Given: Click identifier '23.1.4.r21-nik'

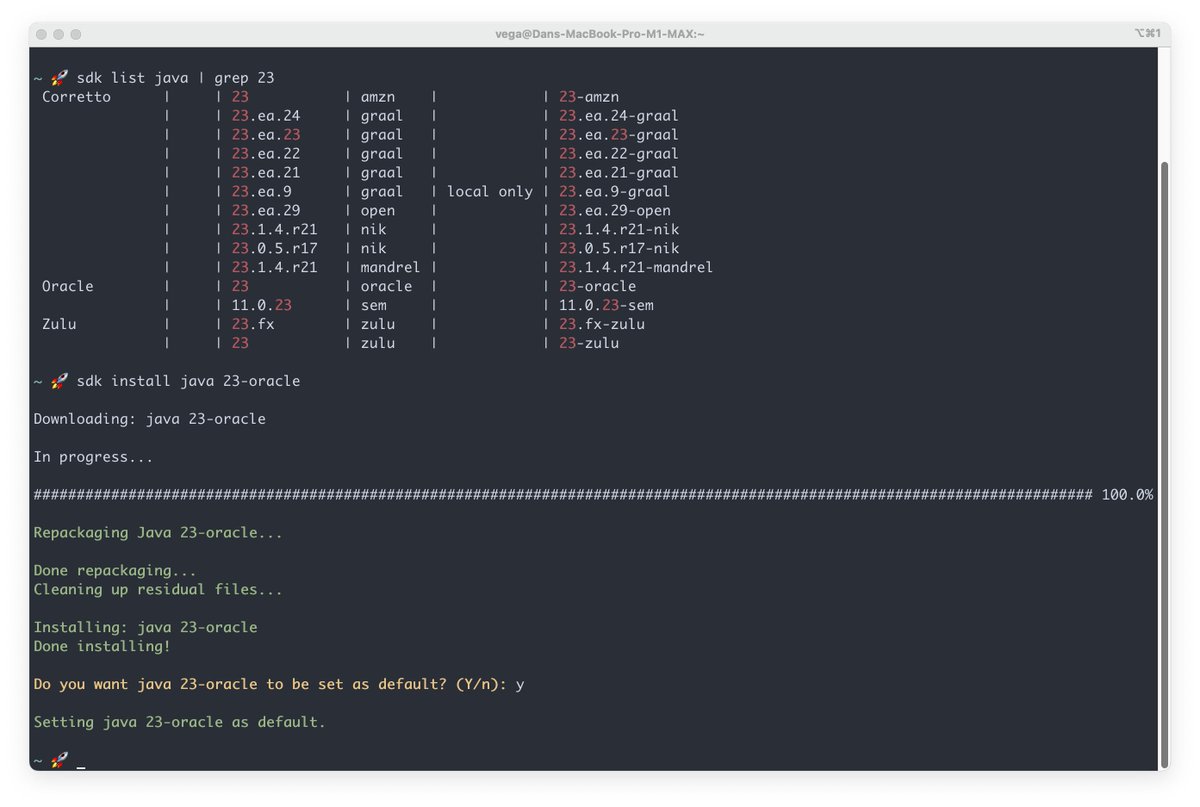Looking at the screenshot, I should pos(619,230).
